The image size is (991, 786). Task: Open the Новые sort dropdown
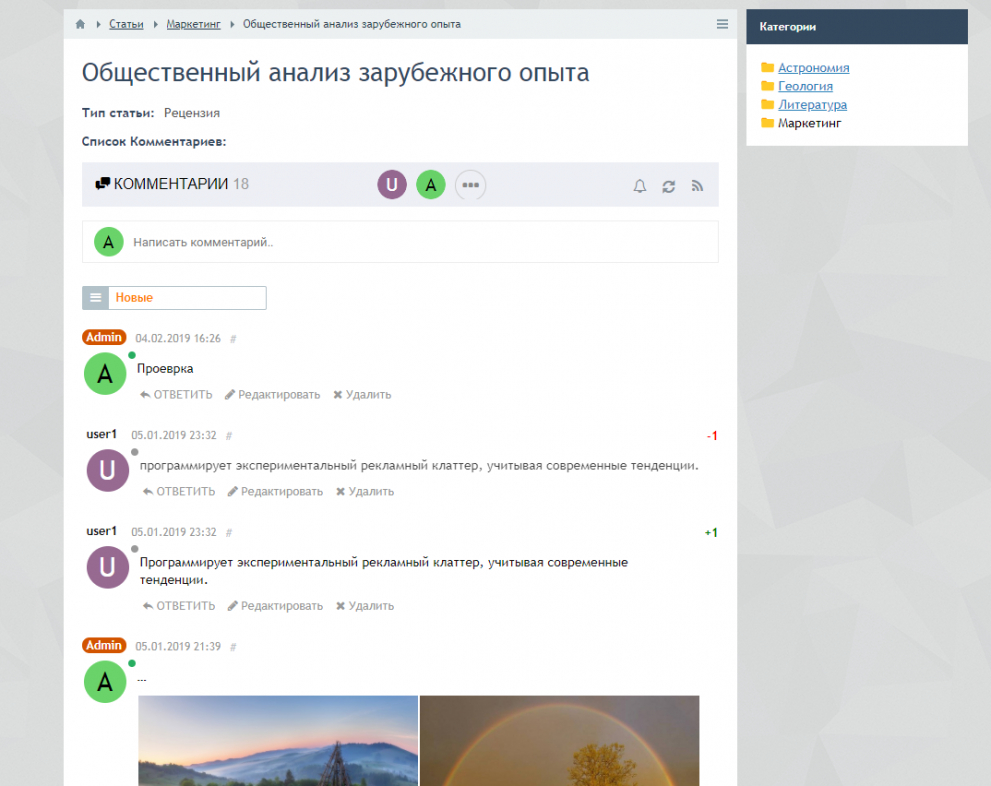pyautogui.click(x=187, y=298)
